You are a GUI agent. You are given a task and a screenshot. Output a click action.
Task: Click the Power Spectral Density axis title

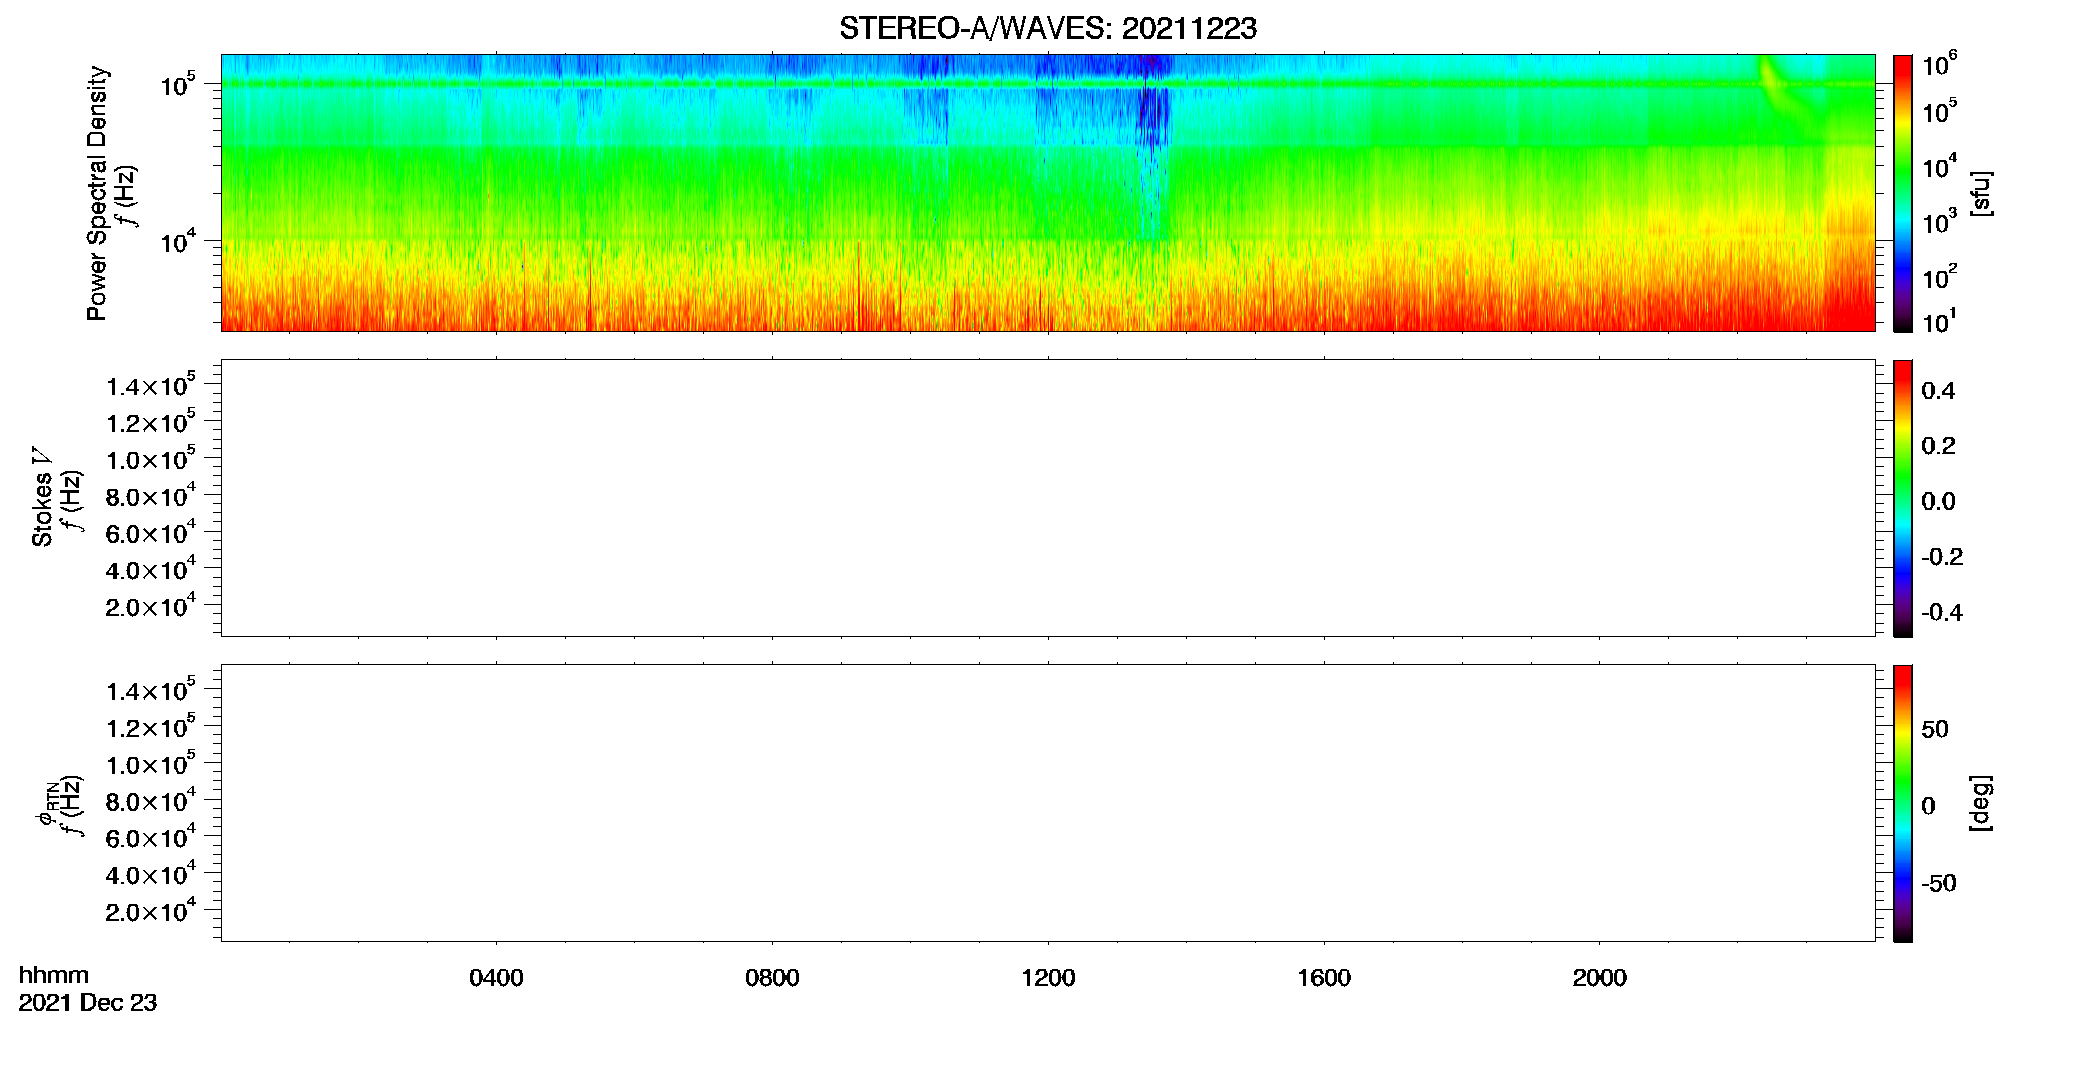(x=97, y=193)
